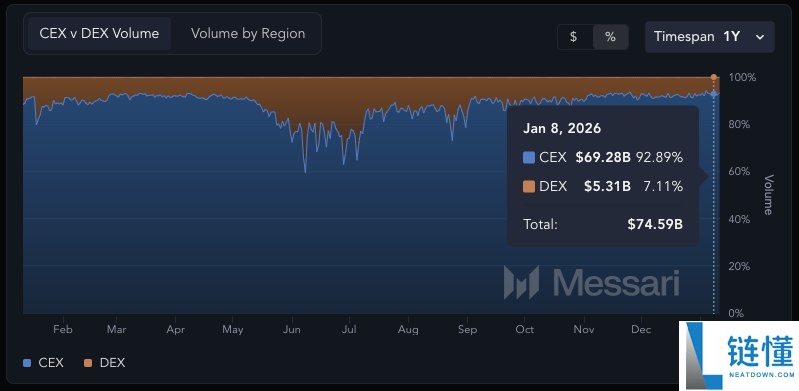799x391 pixels.
Task: Click the Aug x-axis label
Action: (408, 330)
